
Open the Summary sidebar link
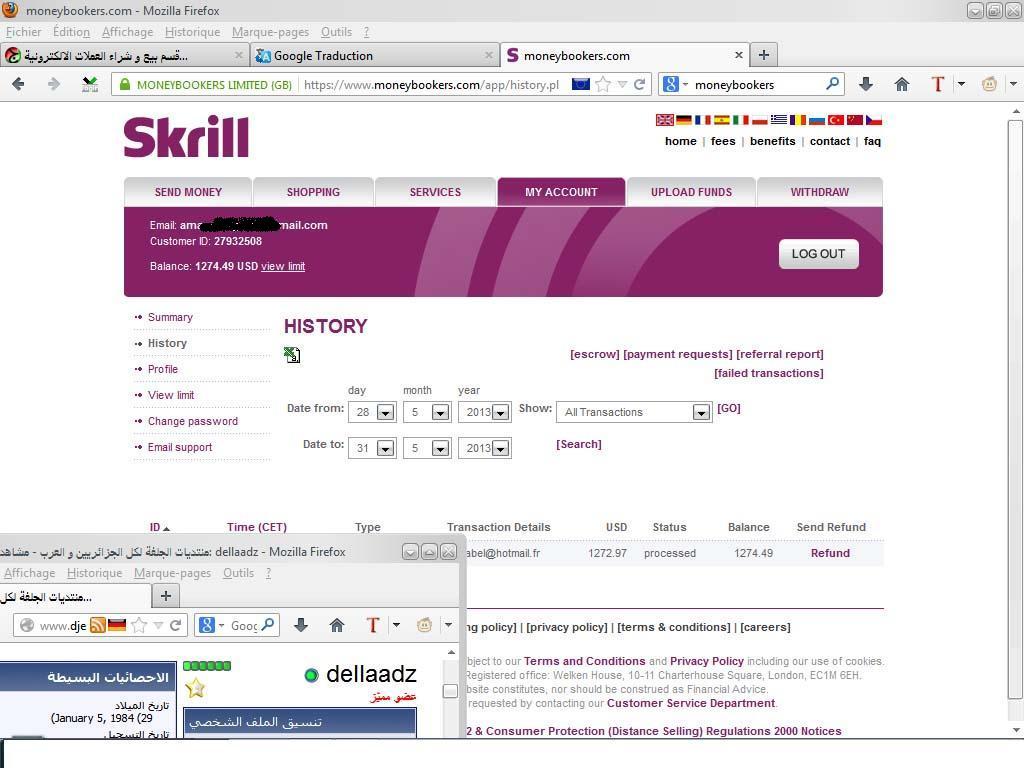[x=170, y=317]
